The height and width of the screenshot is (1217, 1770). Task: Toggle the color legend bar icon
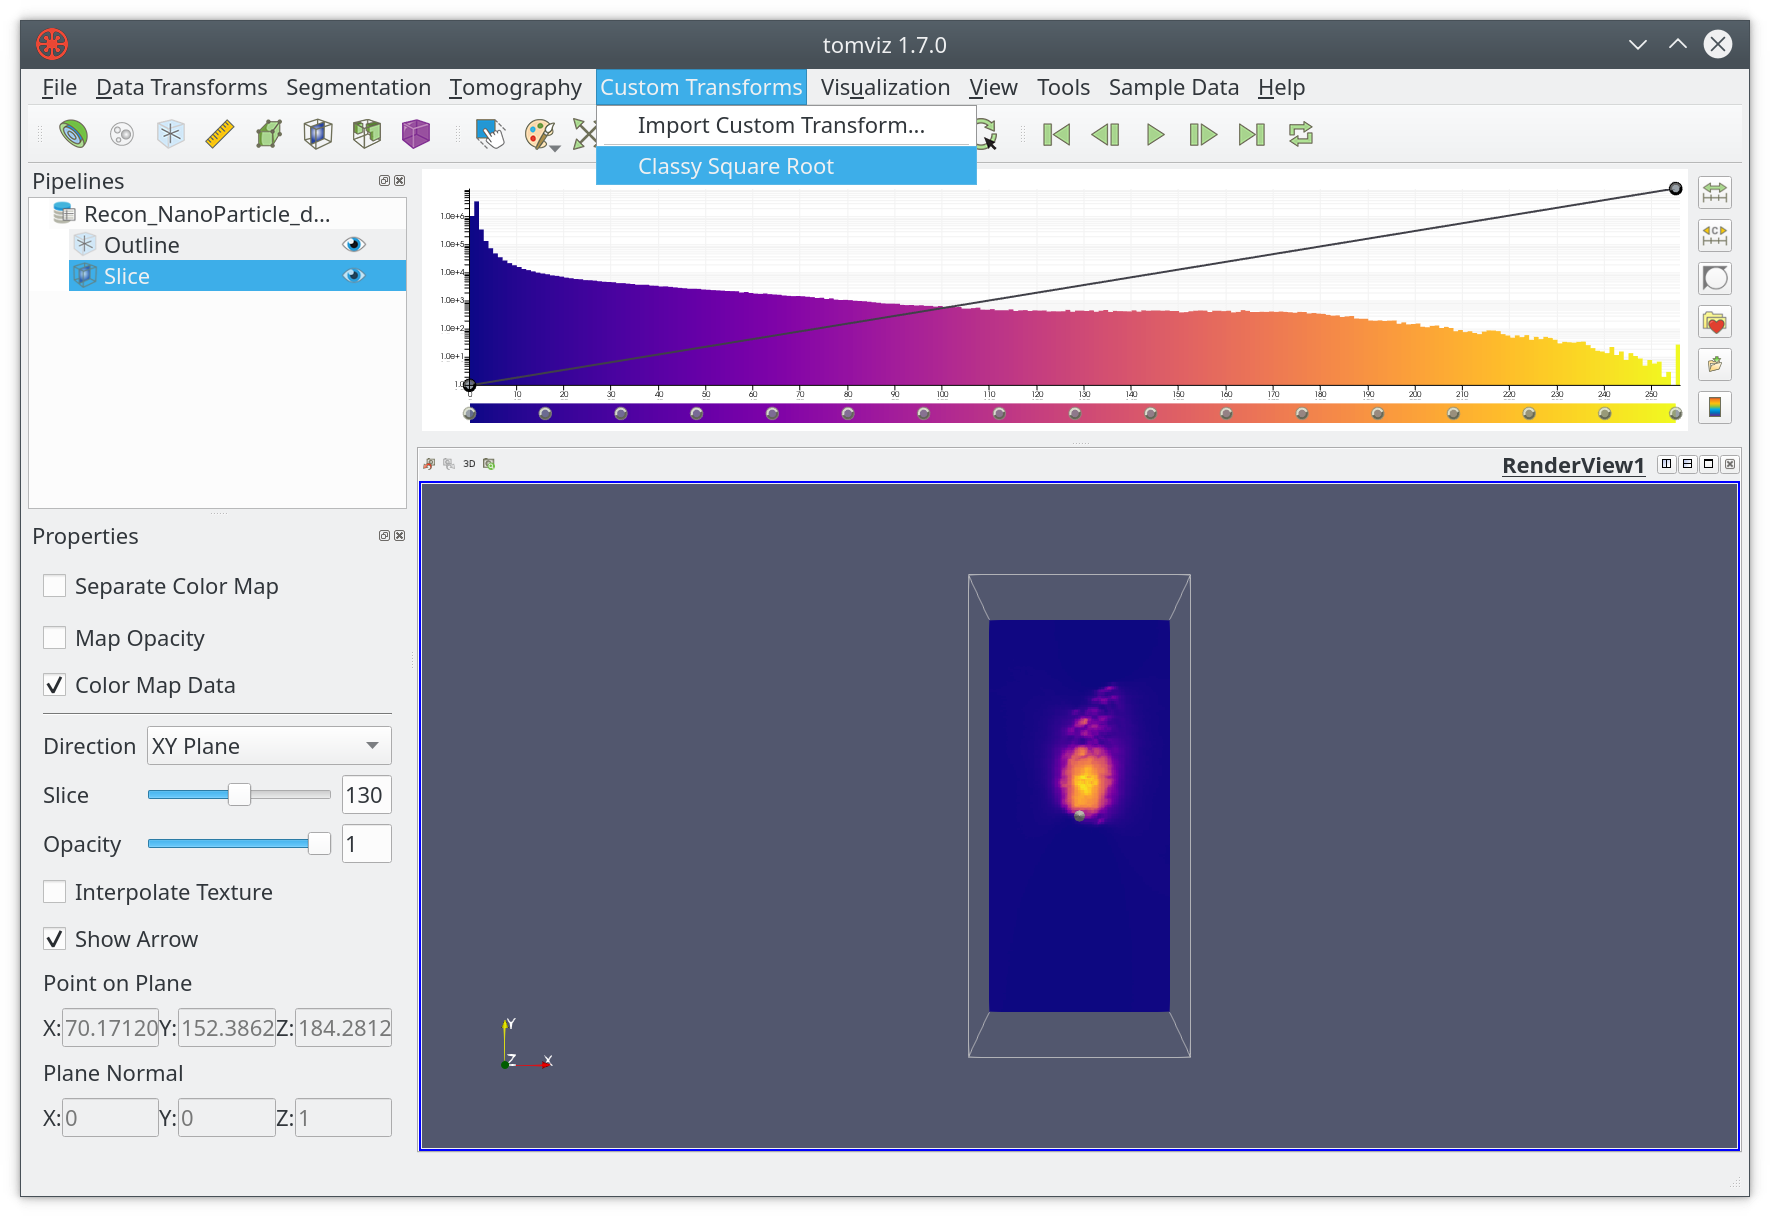1715,407
